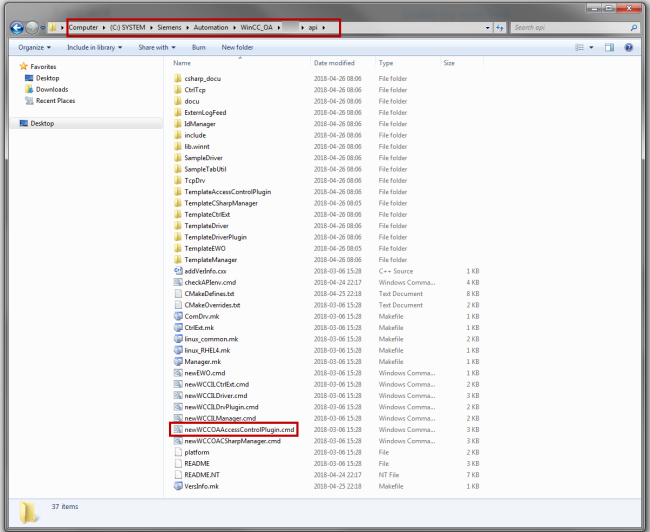Screen dimensions: 650x532
Task: Open the Include in library dropdown
Action: tap(93, 47)
